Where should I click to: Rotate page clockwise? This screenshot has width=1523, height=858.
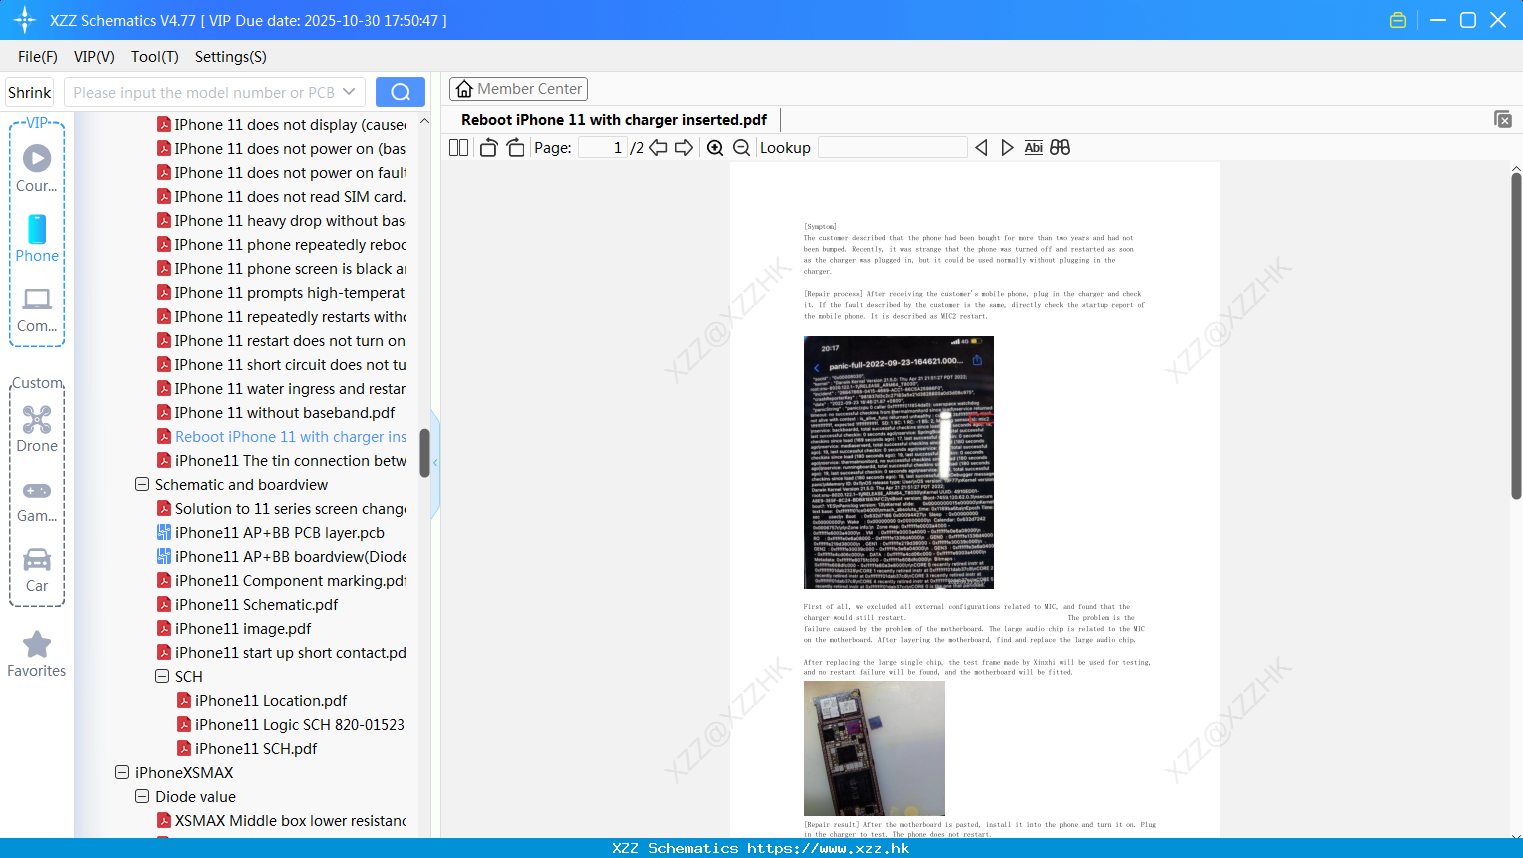[x=515, y=147]
